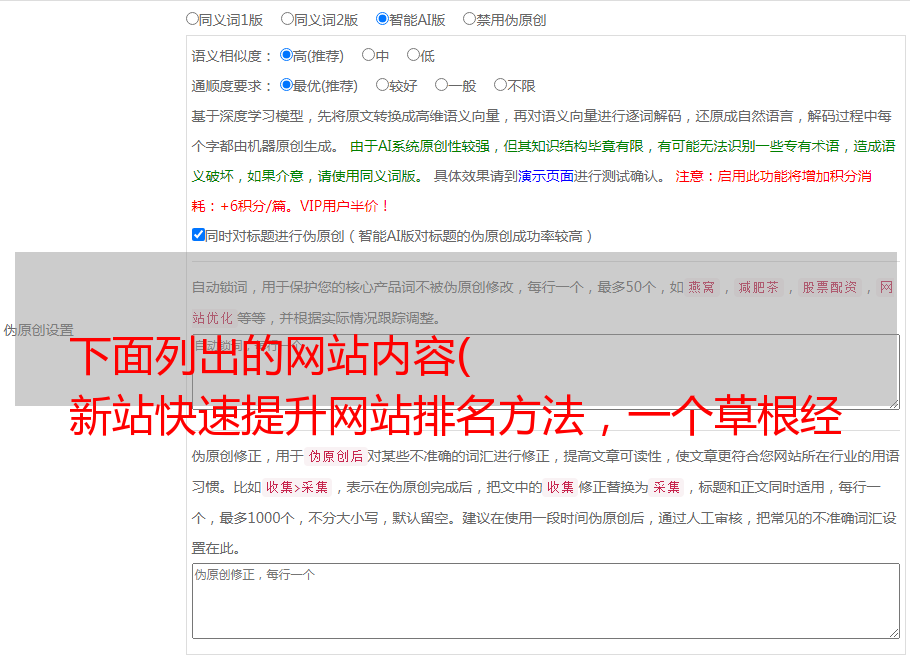Set 通顺度要求 to 不限
Viewport: 911px width, 658px height.
tap(500, 85)
